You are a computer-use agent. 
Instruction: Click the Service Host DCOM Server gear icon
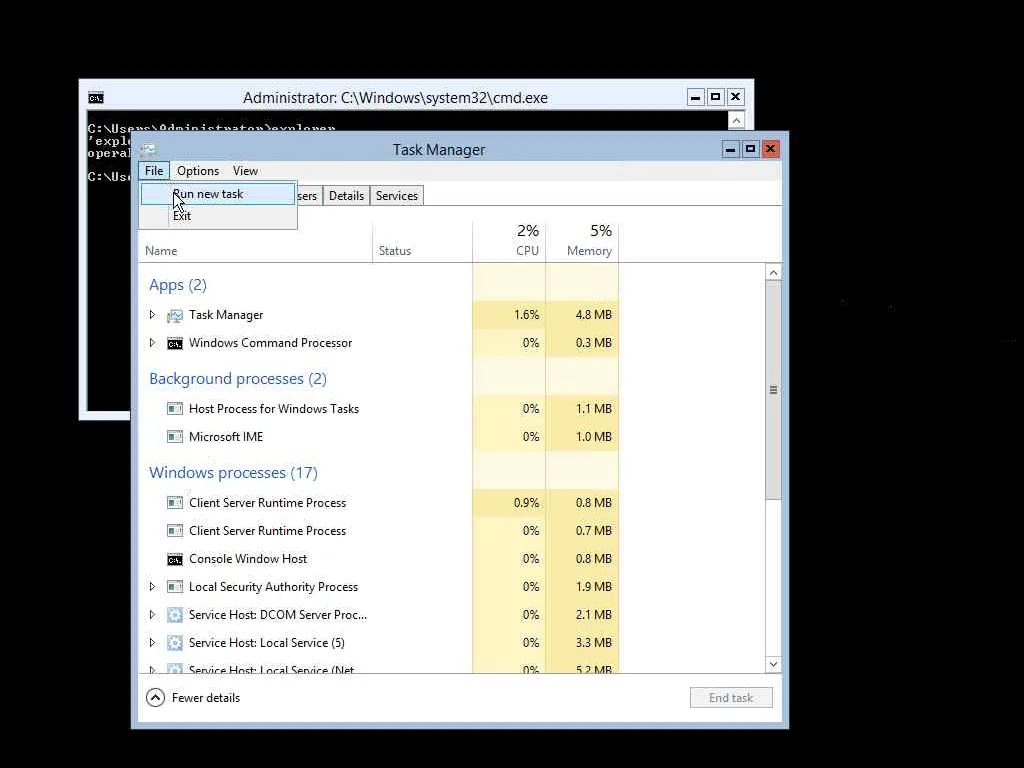(174, 615)
